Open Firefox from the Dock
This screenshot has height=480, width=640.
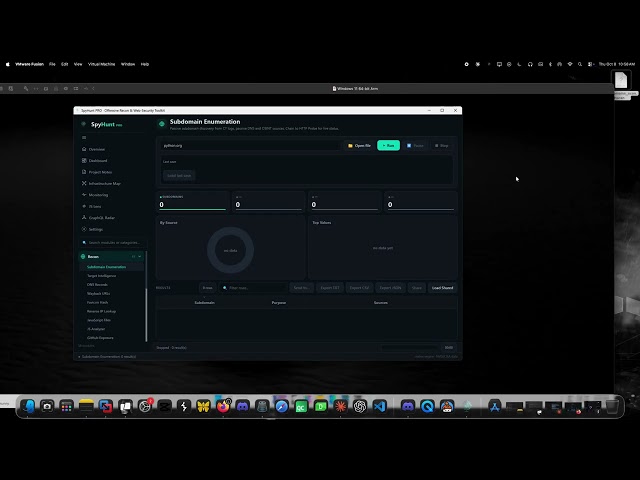tap(223, 406)
